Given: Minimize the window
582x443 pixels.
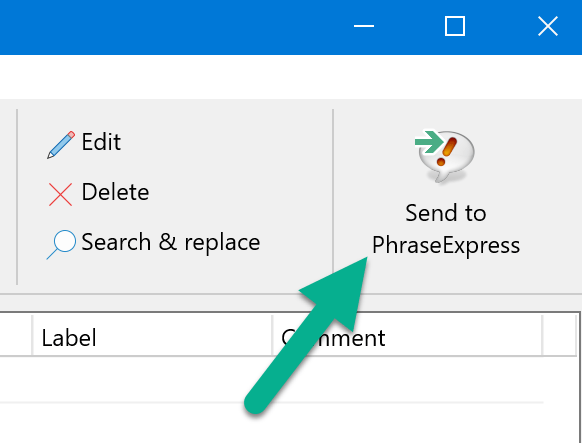Looking at the screenshot, I should click(x=364, y=26).
